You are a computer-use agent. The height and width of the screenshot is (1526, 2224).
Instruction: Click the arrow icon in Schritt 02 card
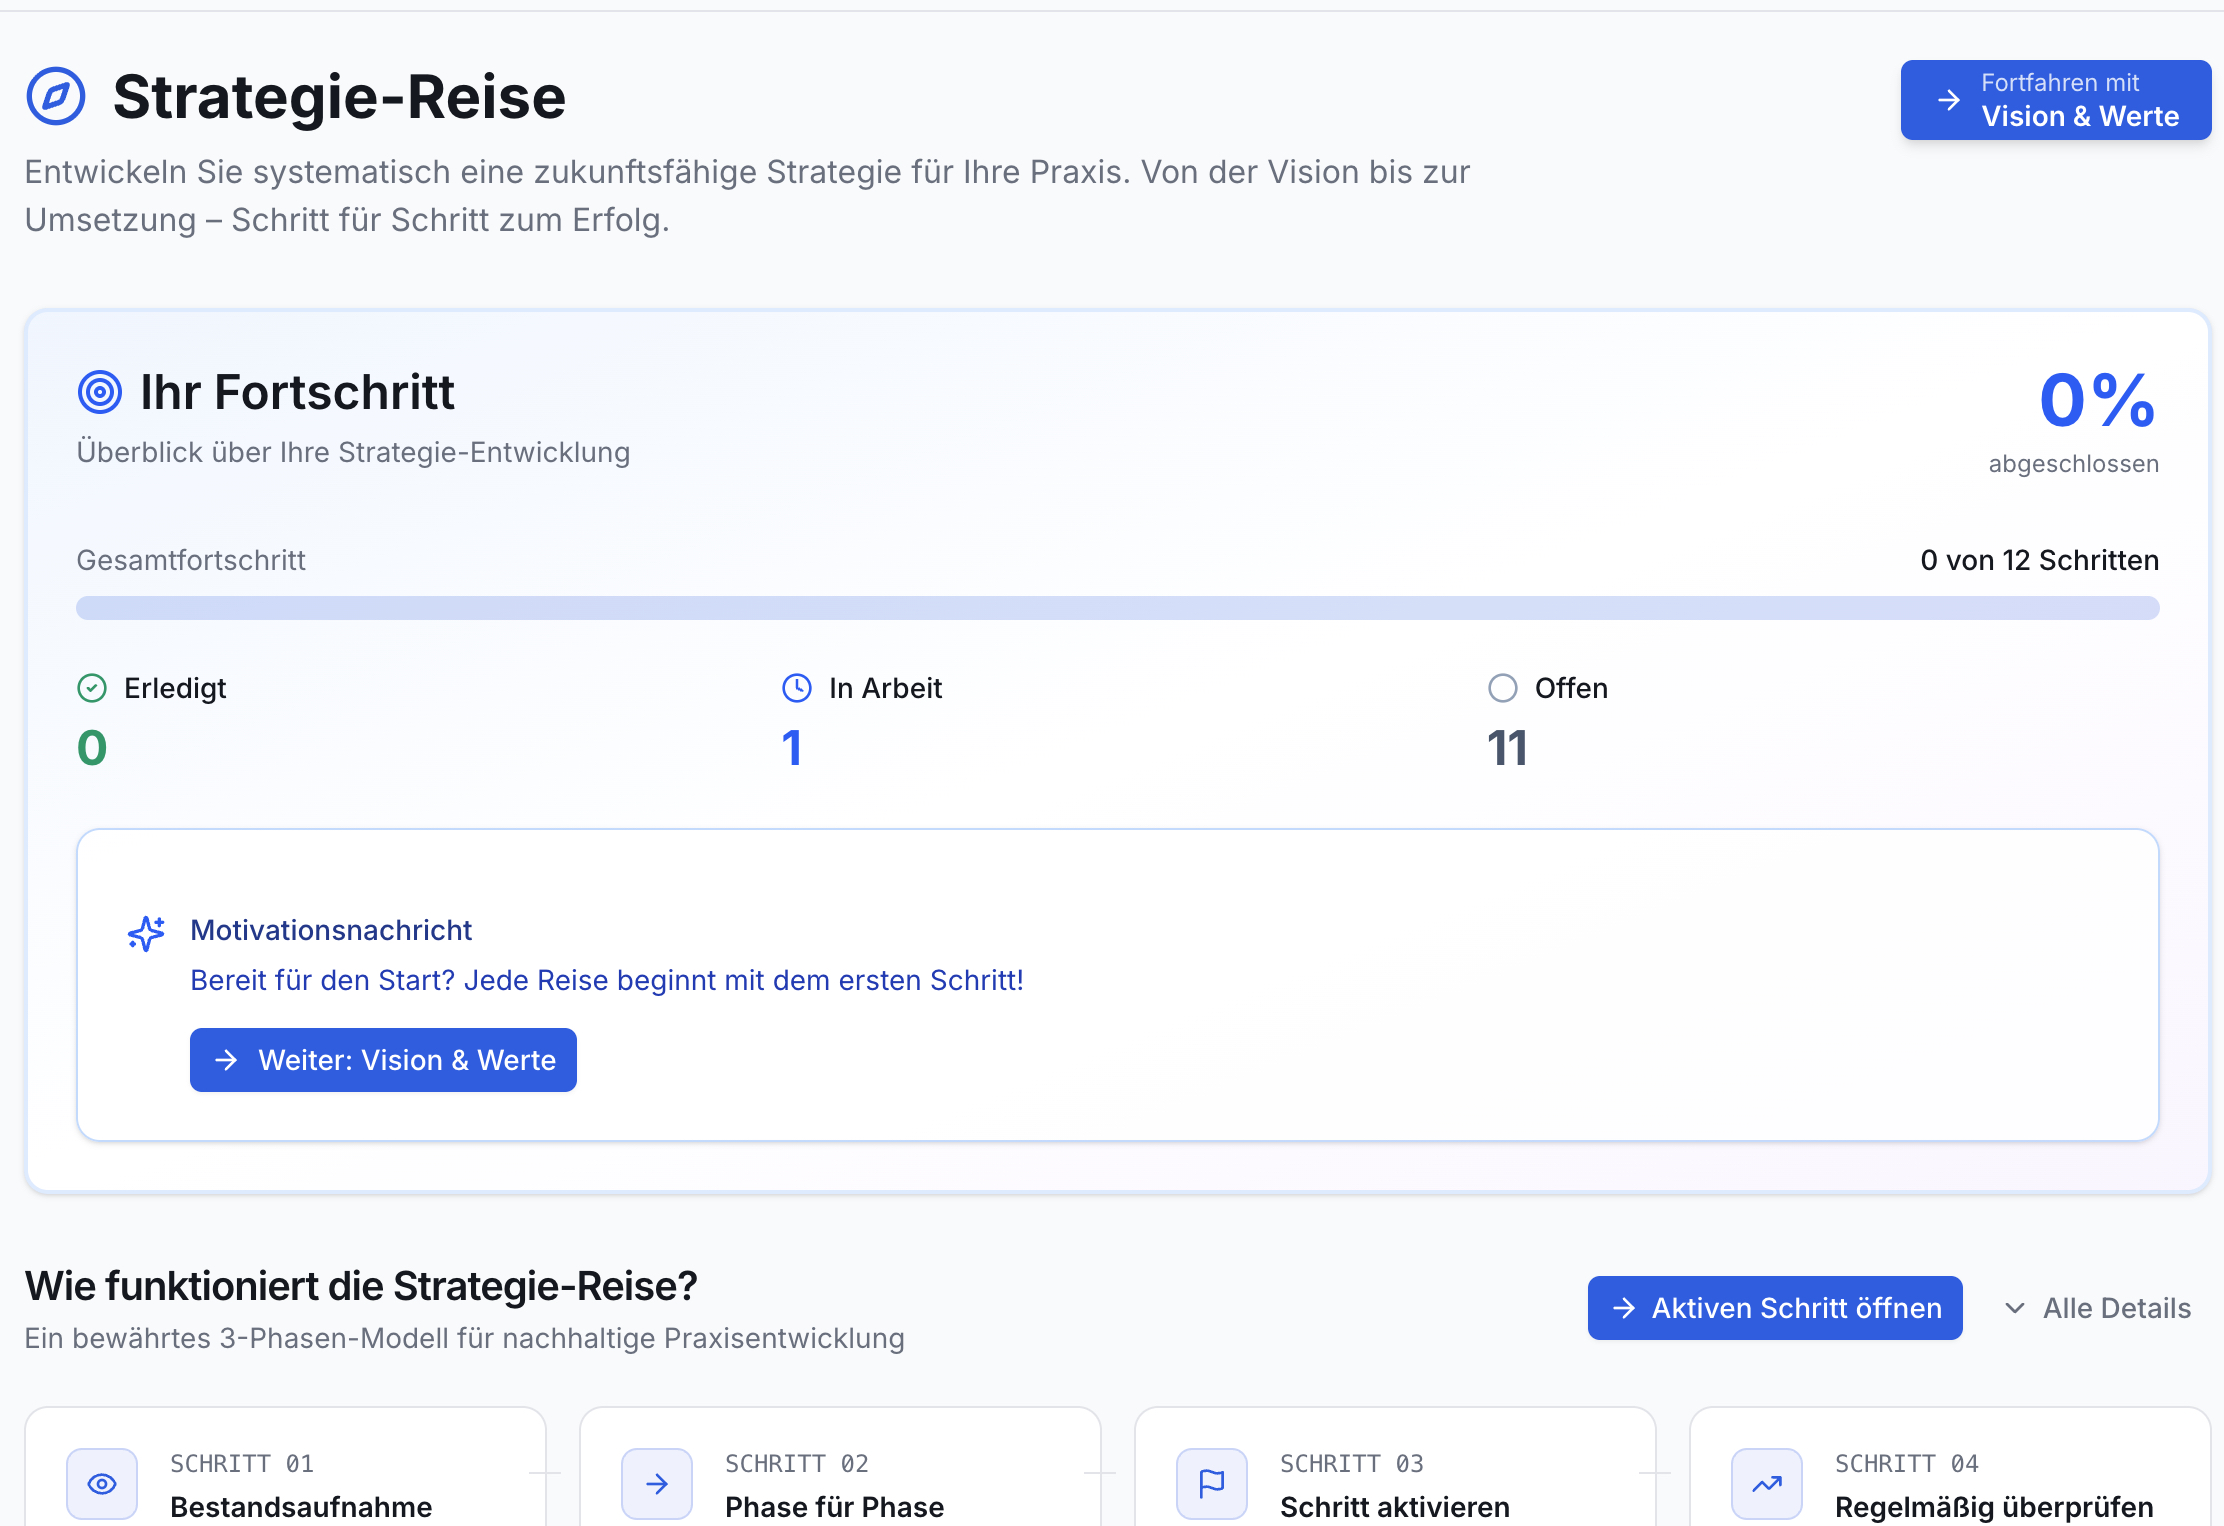[x=657, y=1484]
